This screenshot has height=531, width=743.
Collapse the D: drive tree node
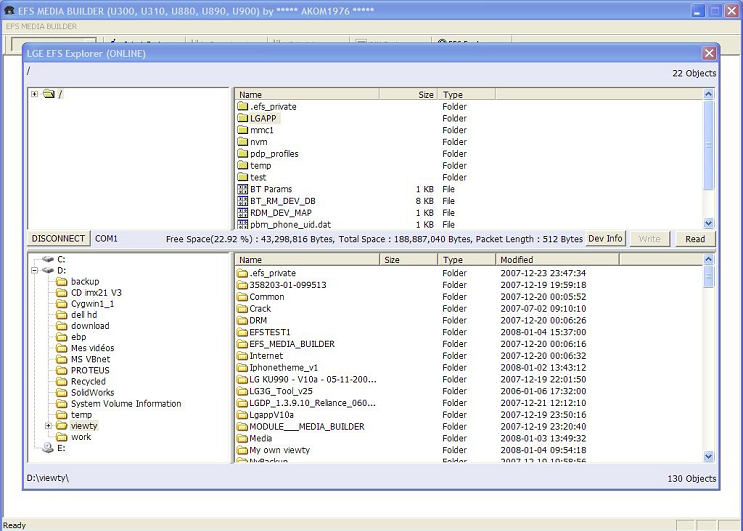(35, 270)
